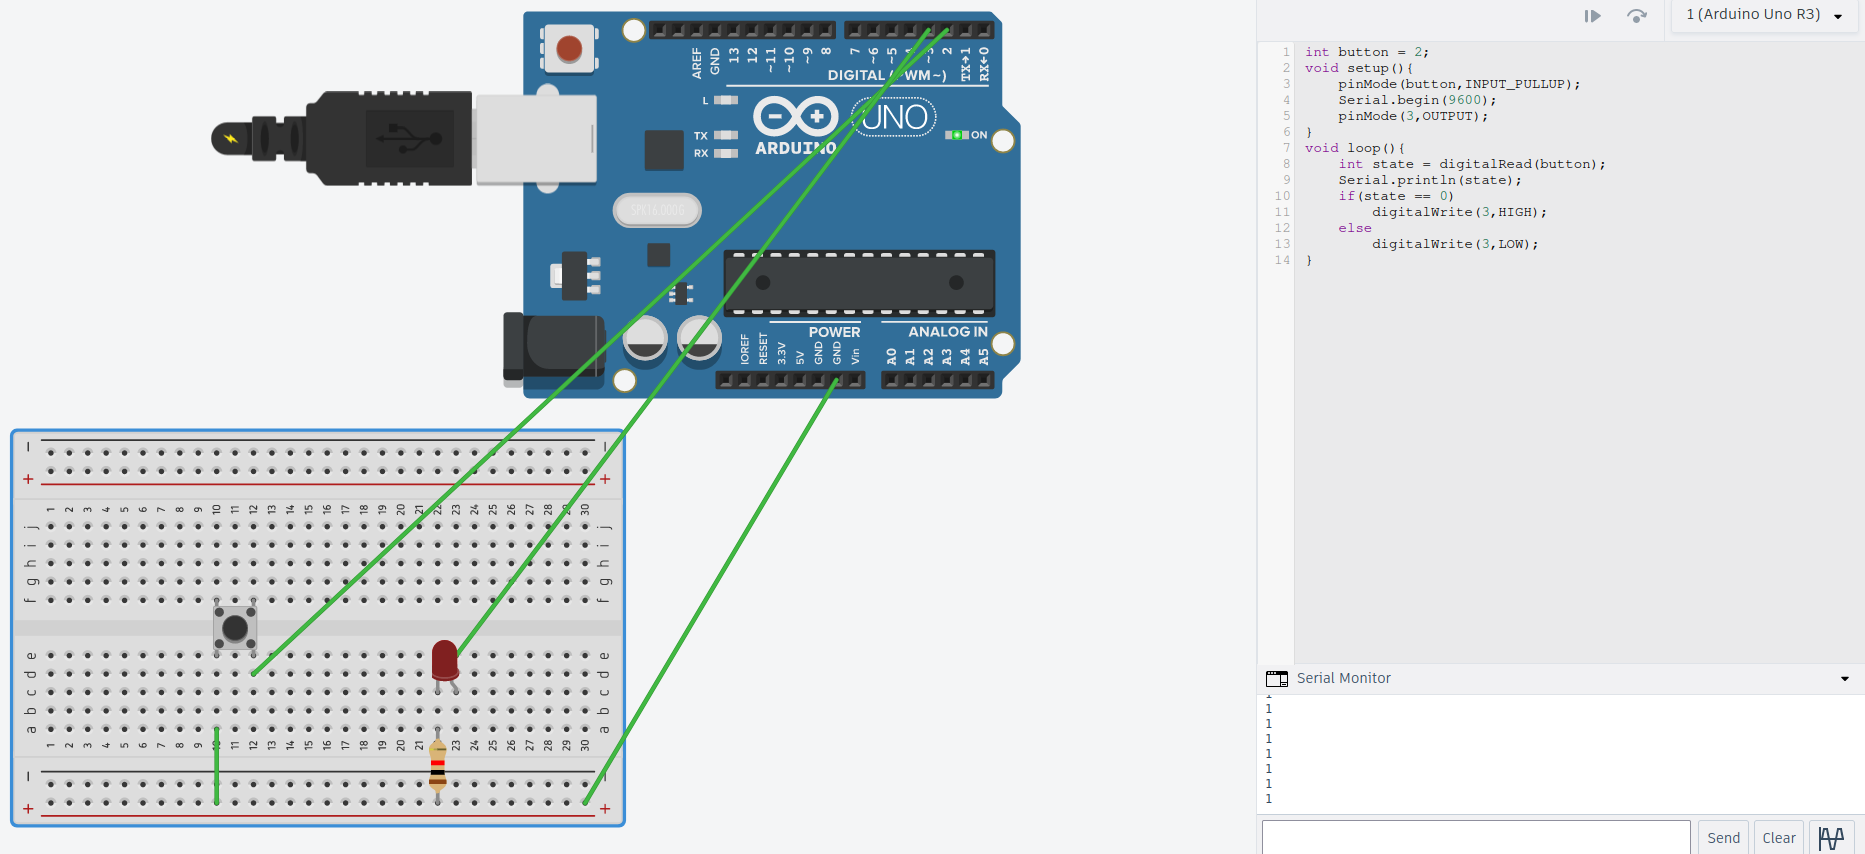Click the pushbutton on the breadboard
This screenshot has height=854, width=1865.
[x=235, y=628]
